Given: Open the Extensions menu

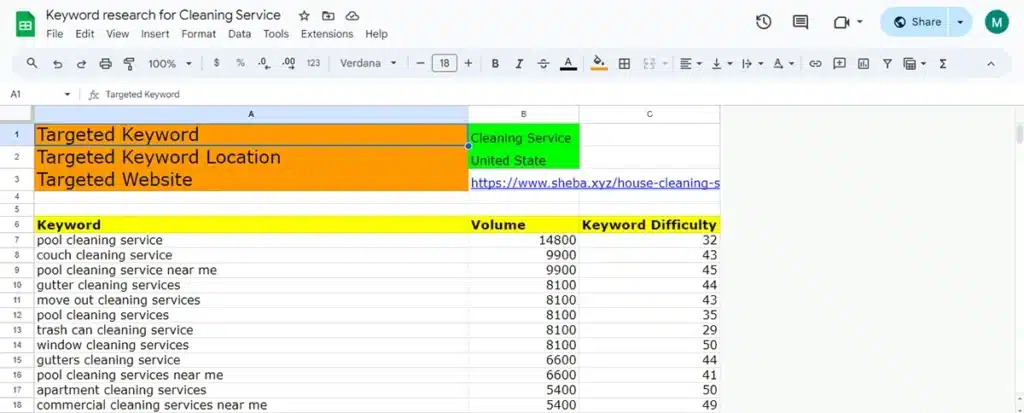Looking at the screenshot, I should point(327,34).
